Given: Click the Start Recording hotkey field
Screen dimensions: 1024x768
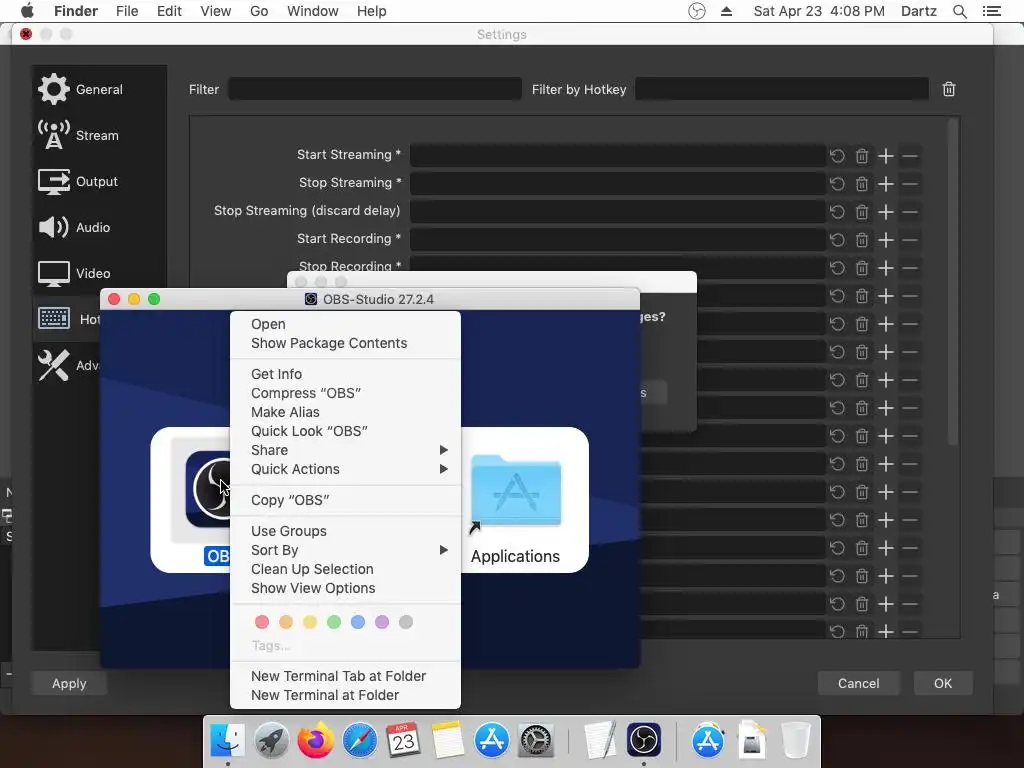Looking at the screenshot, I should pos(618,240).
